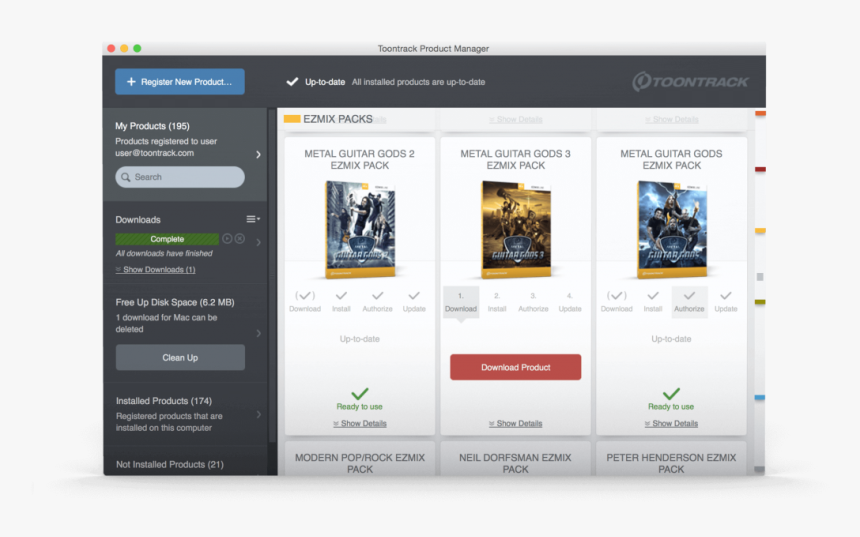Select 4. Update step of Metal Guitar Gods 3

pyautogui.click(x=570, y=302)
